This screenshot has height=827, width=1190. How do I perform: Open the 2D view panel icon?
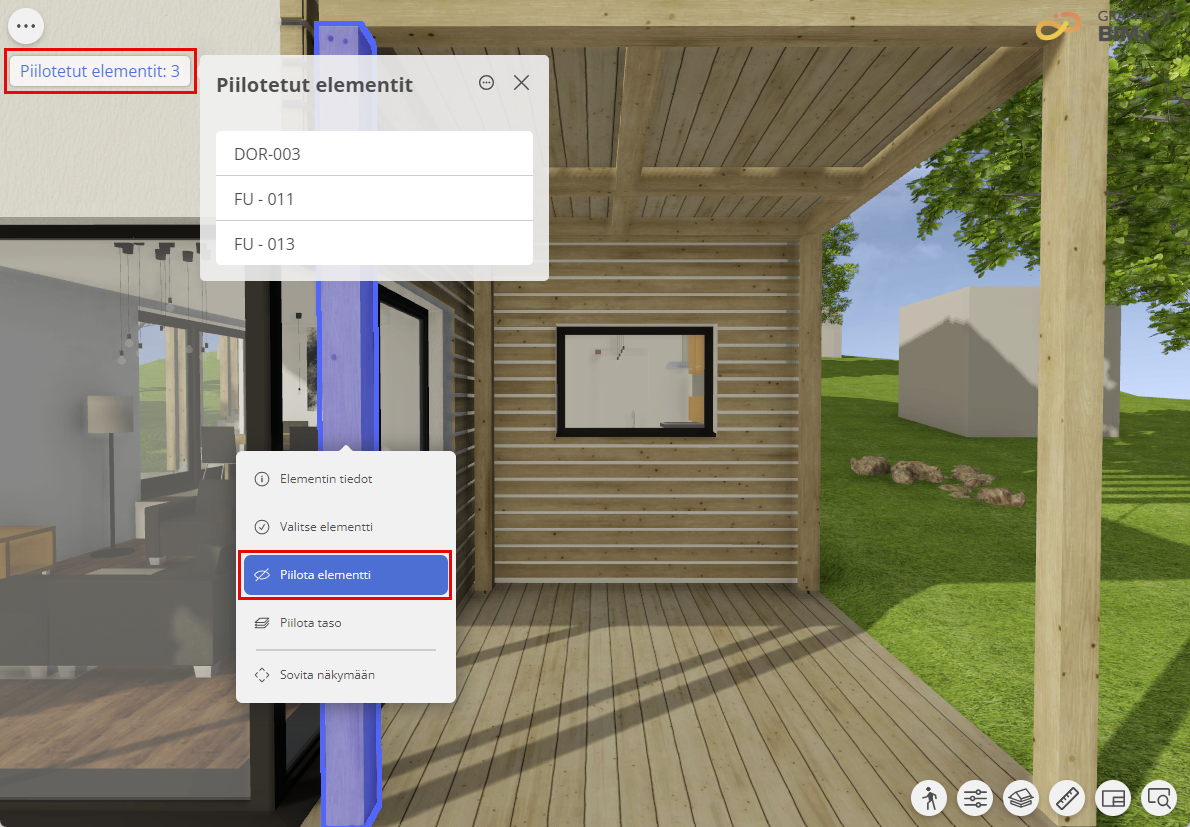pyautogui.click(x=1113, y=798)
